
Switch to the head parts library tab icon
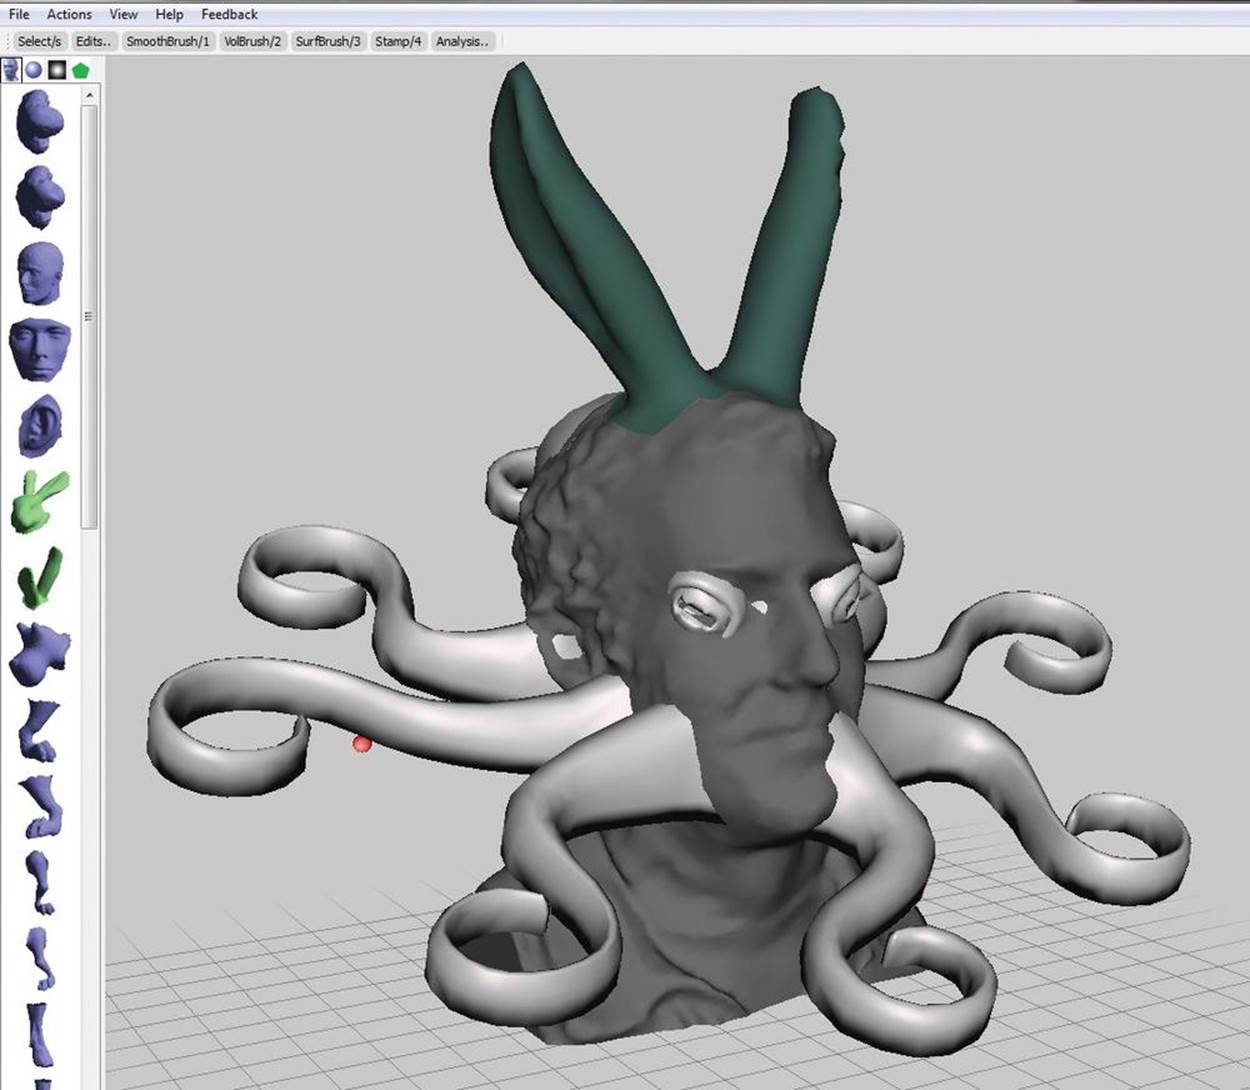pyautogui.click(x=11, y=70)
